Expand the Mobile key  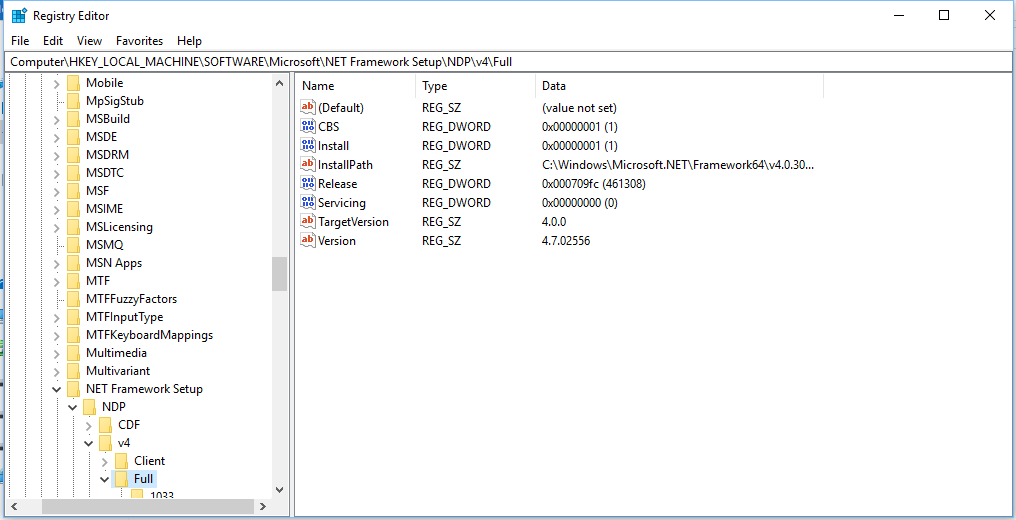point(56,83)
